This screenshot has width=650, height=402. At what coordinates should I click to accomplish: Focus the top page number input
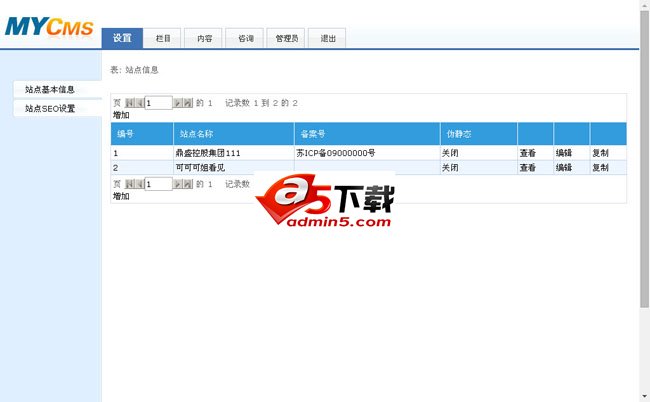click(158, 103)
